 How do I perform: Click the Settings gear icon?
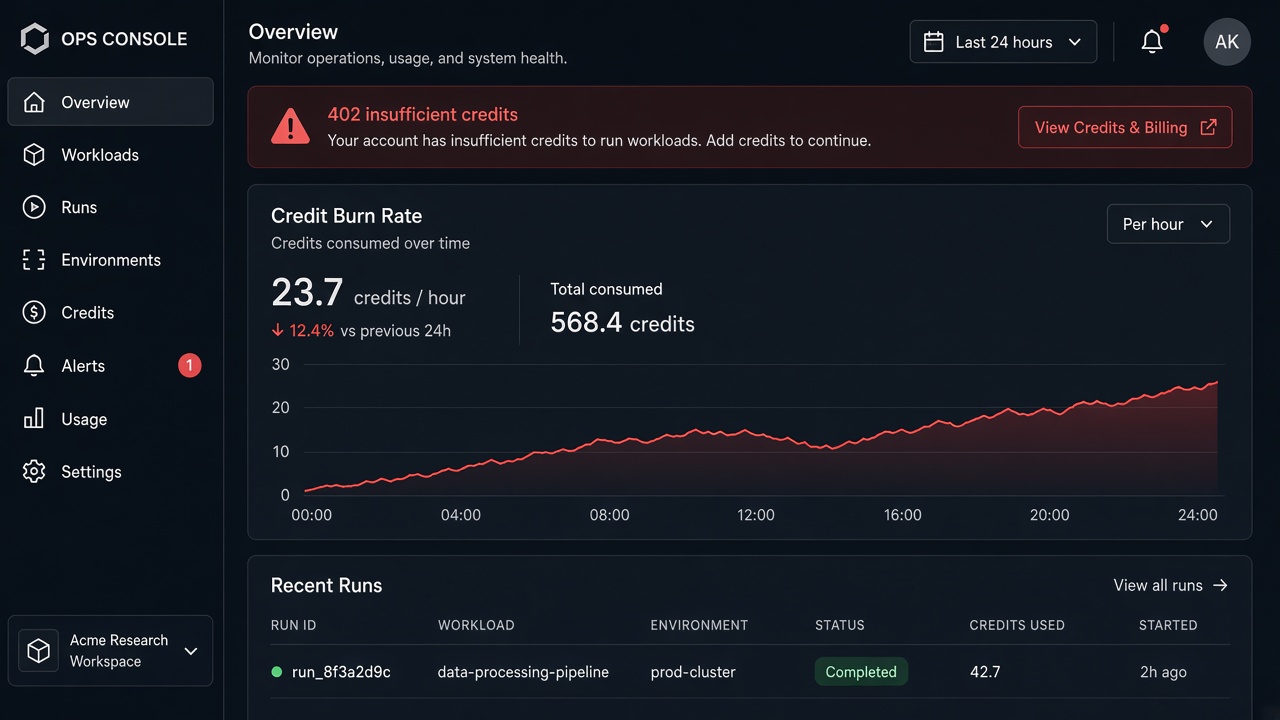[x=34, y=472]
